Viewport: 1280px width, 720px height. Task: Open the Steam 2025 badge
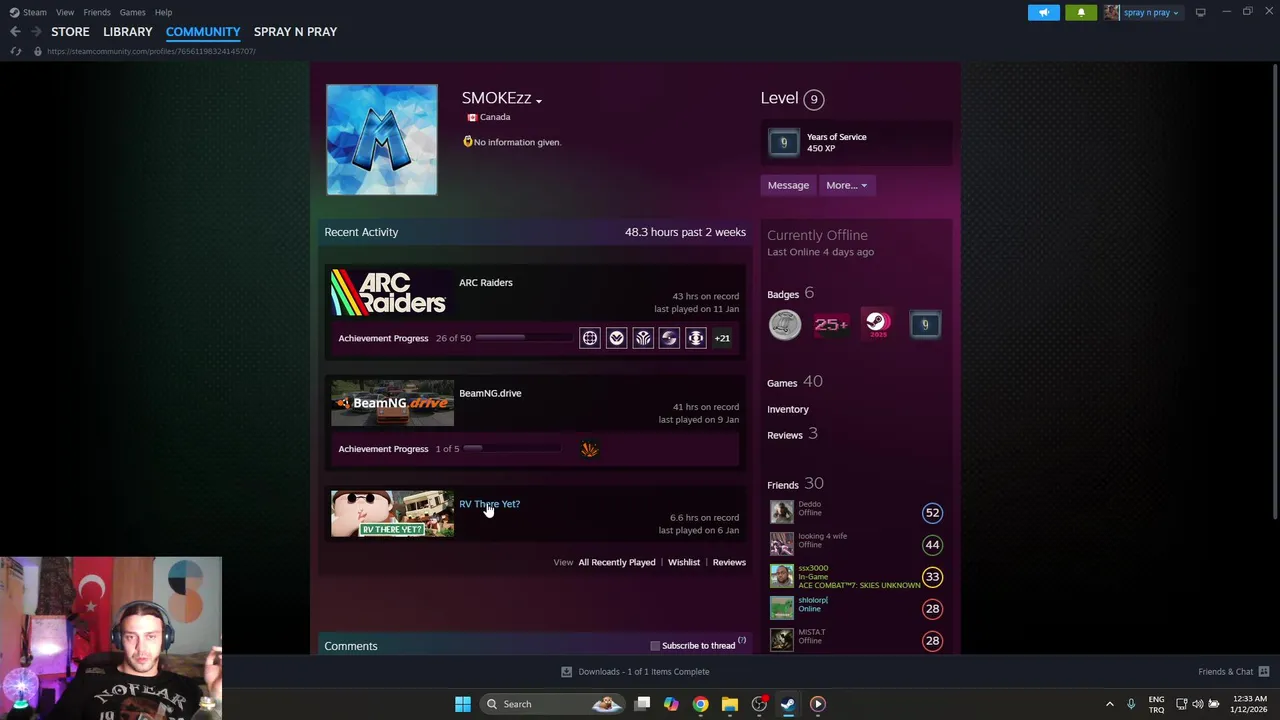pos(877,324)
